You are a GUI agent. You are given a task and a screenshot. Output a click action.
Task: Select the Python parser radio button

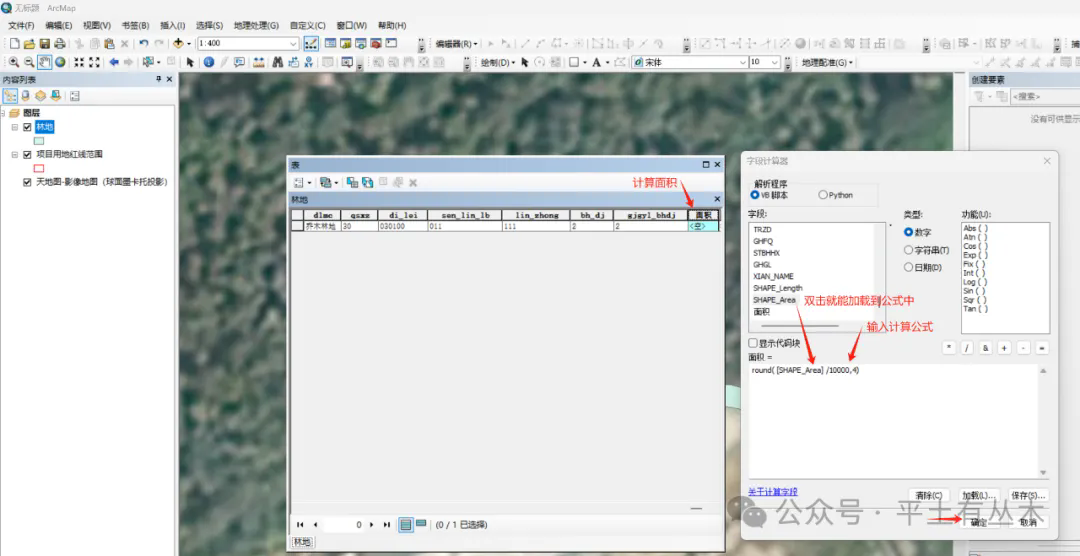click(823, 195)
